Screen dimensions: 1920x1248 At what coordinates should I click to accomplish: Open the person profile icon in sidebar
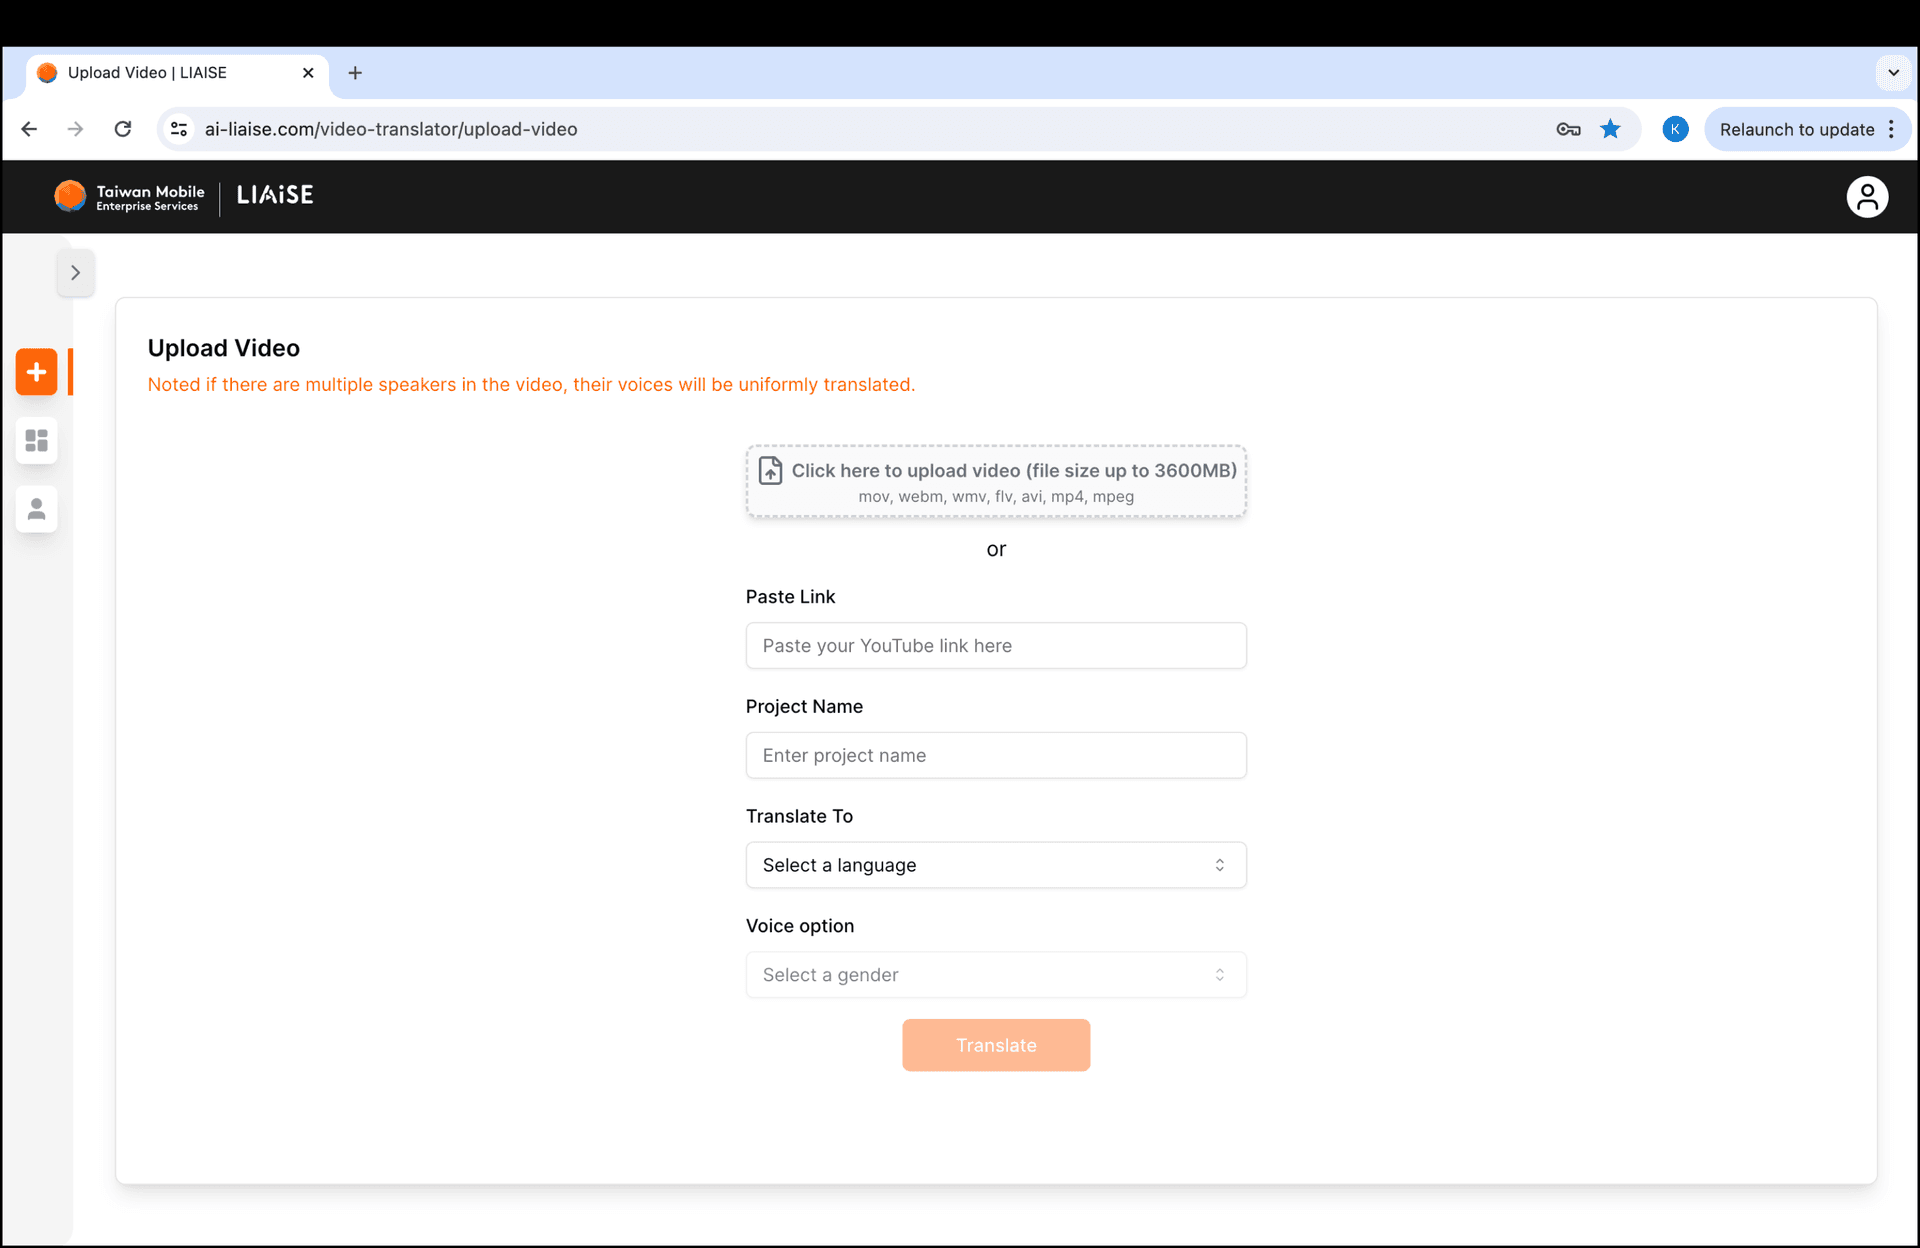pyautogui.click(x=37, y=510)
